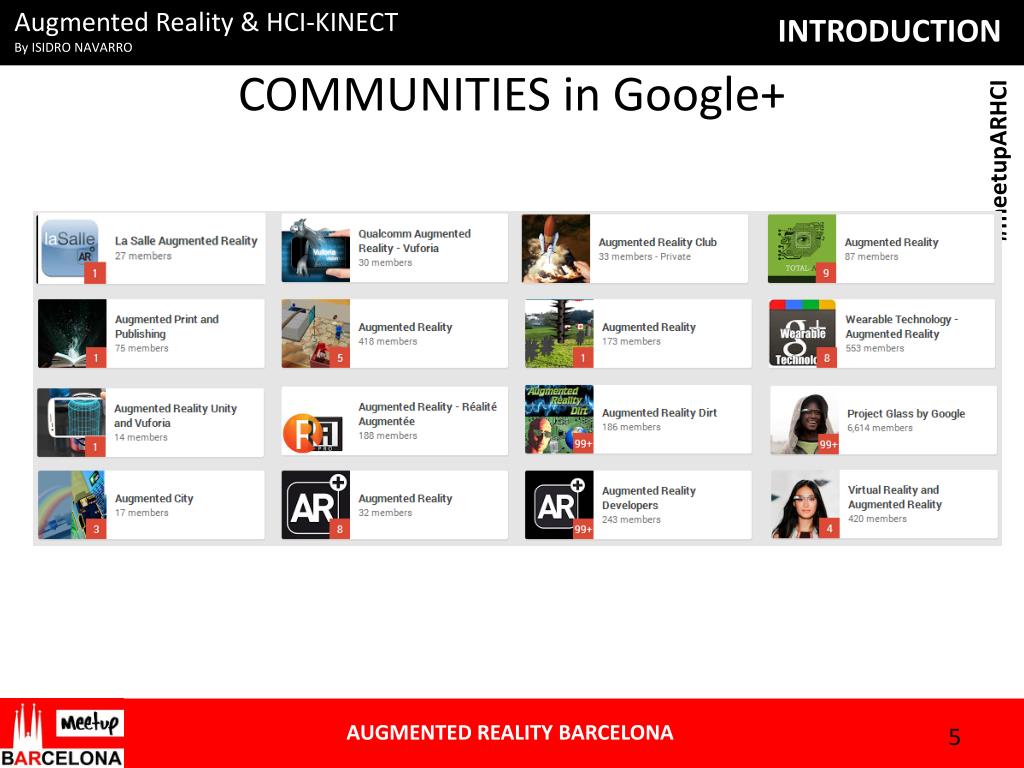Open the La Salle AR community thumbnail
The width and height of the screenshot is (1024, 768).
pyautogui.click(x=71, y=249)
